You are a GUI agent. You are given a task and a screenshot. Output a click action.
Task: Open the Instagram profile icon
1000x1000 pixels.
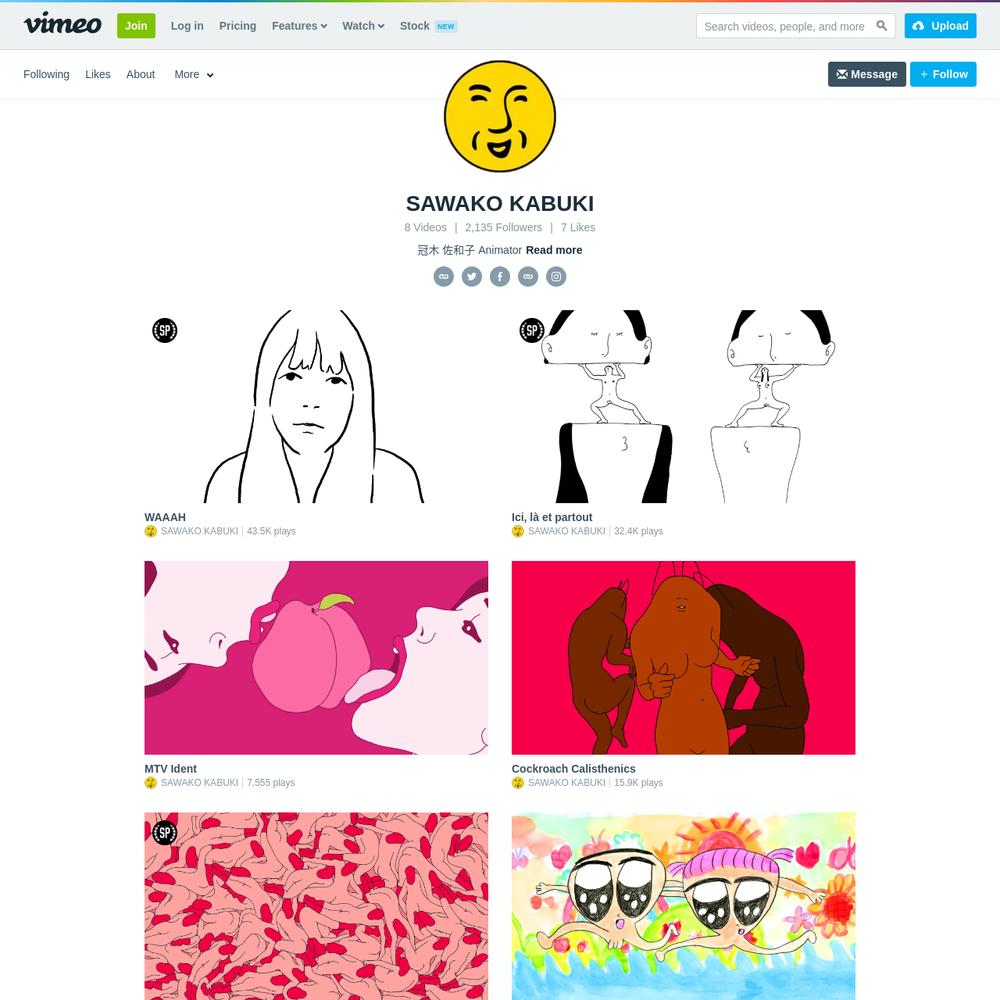coord(555,276)
